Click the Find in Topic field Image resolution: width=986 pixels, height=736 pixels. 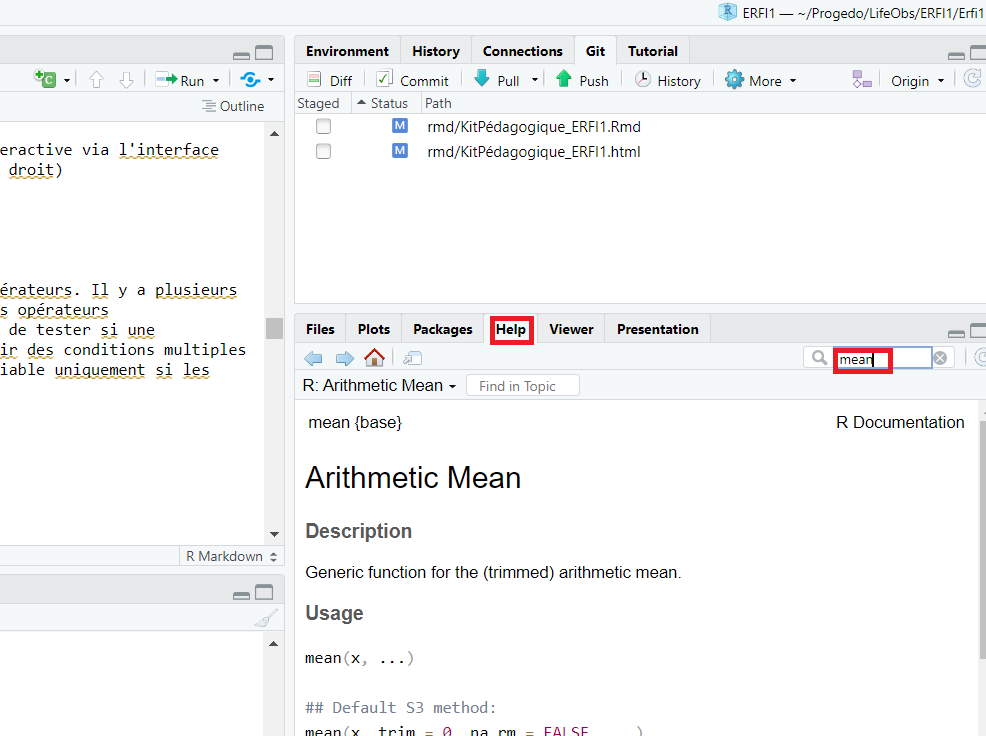click(x=522, y=386)
